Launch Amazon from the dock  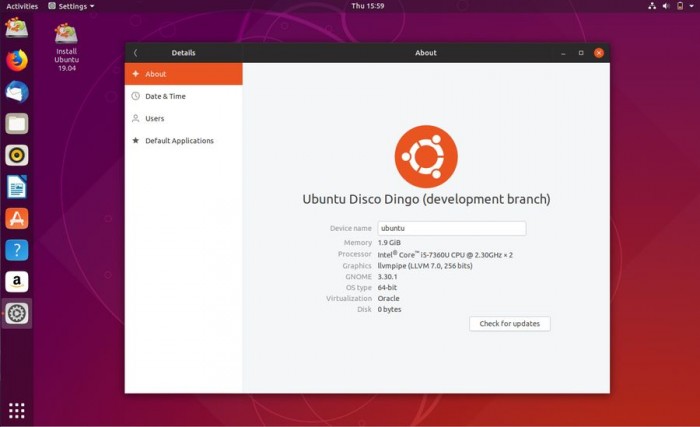pyautogui.click(x=17, y=282)
